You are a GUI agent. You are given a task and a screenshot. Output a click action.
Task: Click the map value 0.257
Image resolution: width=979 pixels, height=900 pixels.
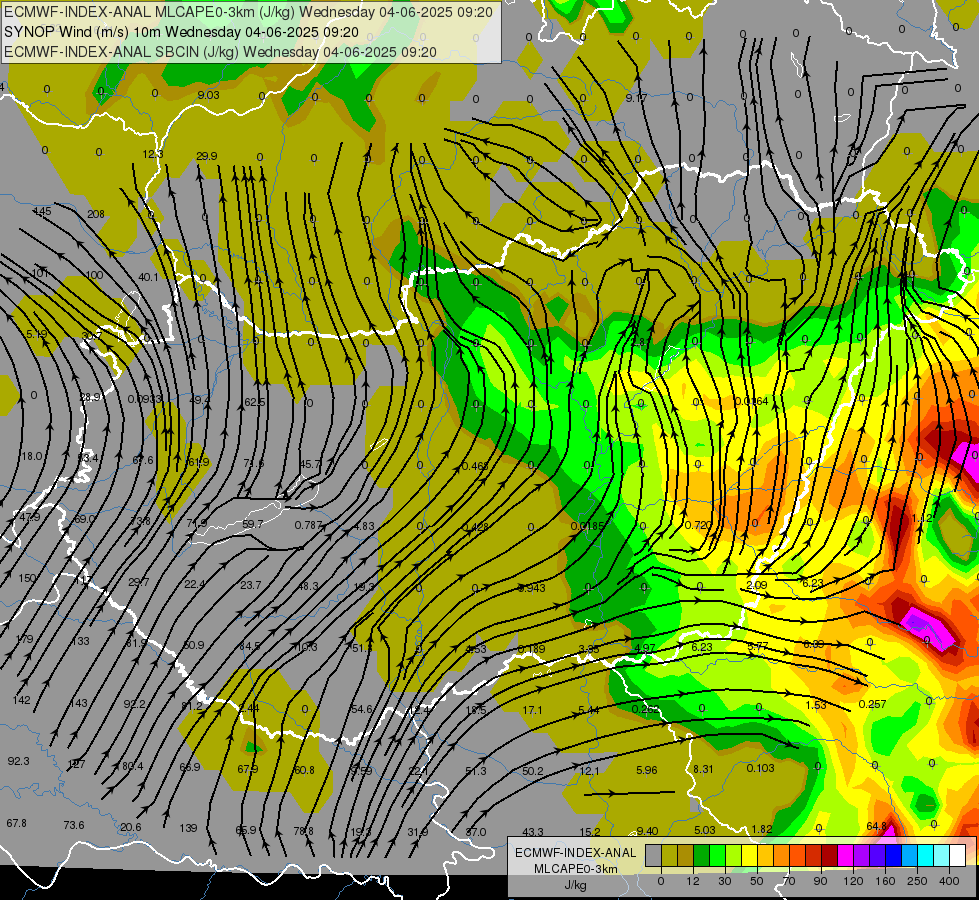[x=872, y=705]
